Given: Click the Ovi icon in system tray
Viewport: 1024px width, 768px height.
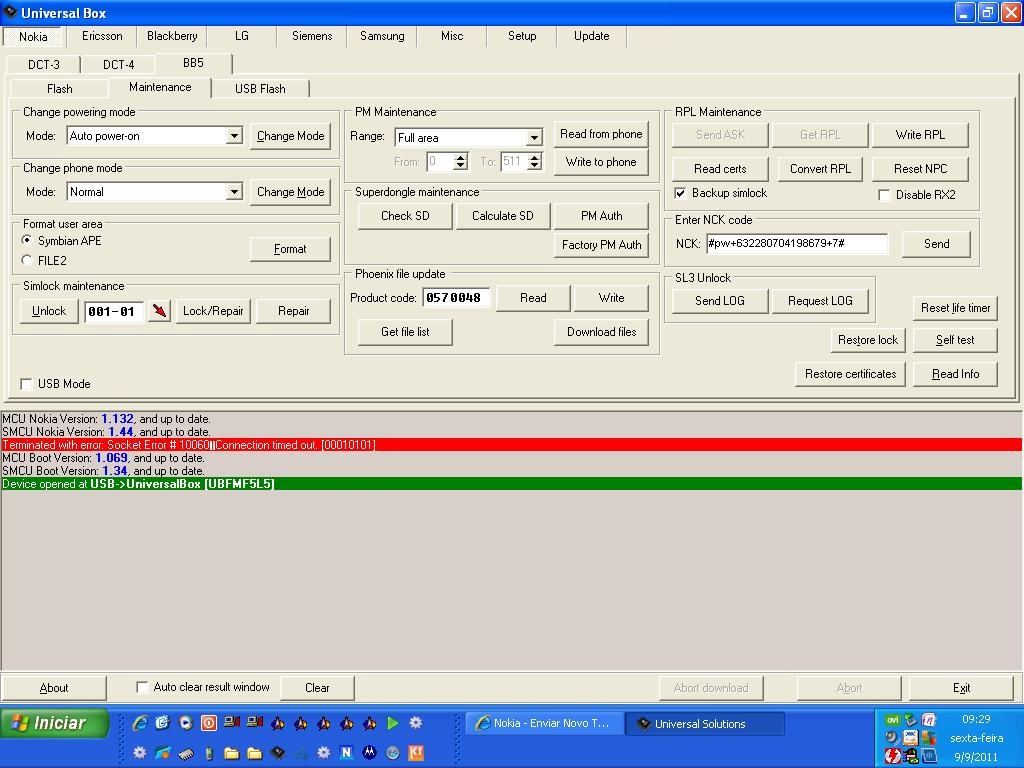Looking at the screenshot, I should (893, 720).
